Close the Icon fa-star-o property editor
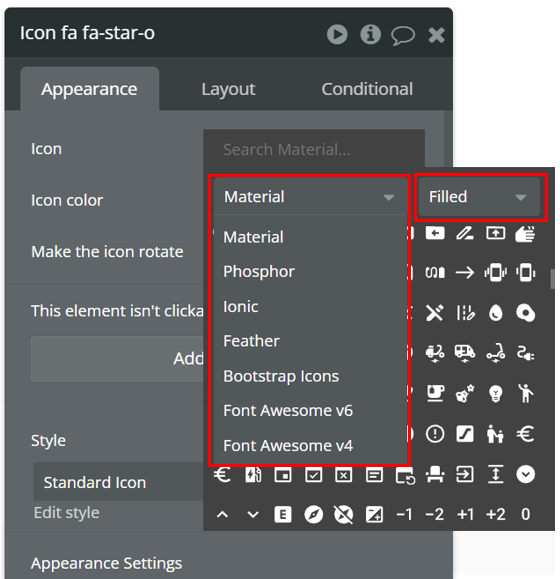Screen dimensions: 560x579 click(x=436, y=35)
